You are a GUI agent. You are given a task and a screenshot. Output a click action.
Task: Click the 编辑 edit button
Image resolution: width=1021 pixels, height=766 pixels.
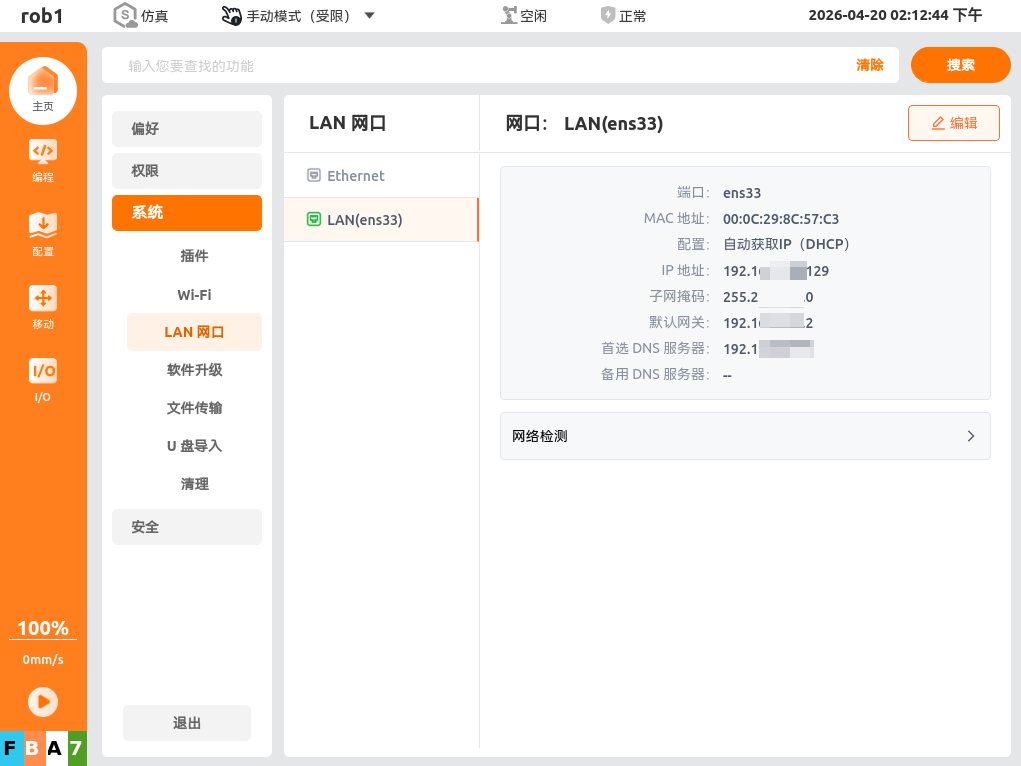pyautogui.click(x=953, y=123)
